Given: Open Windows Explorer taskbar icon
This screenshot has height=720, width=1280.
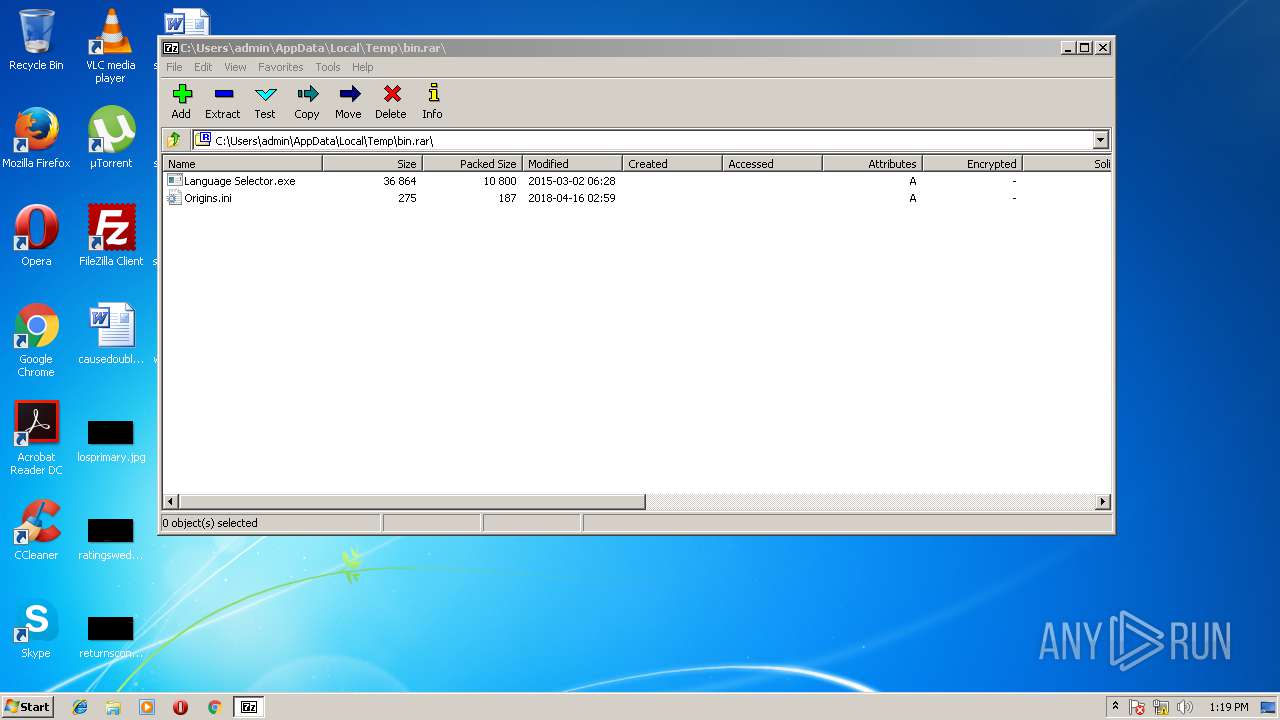Looking at the screenshot, I should [x=113, y=707].
